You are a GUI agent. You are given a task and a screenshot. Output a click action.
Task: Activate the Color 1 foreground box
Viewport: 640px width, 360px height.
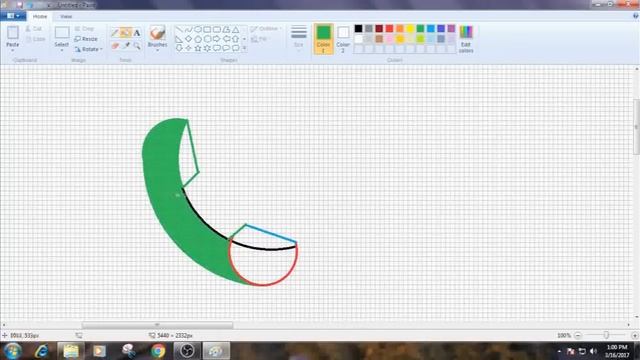pyautogui.click(x=323, y=39)
